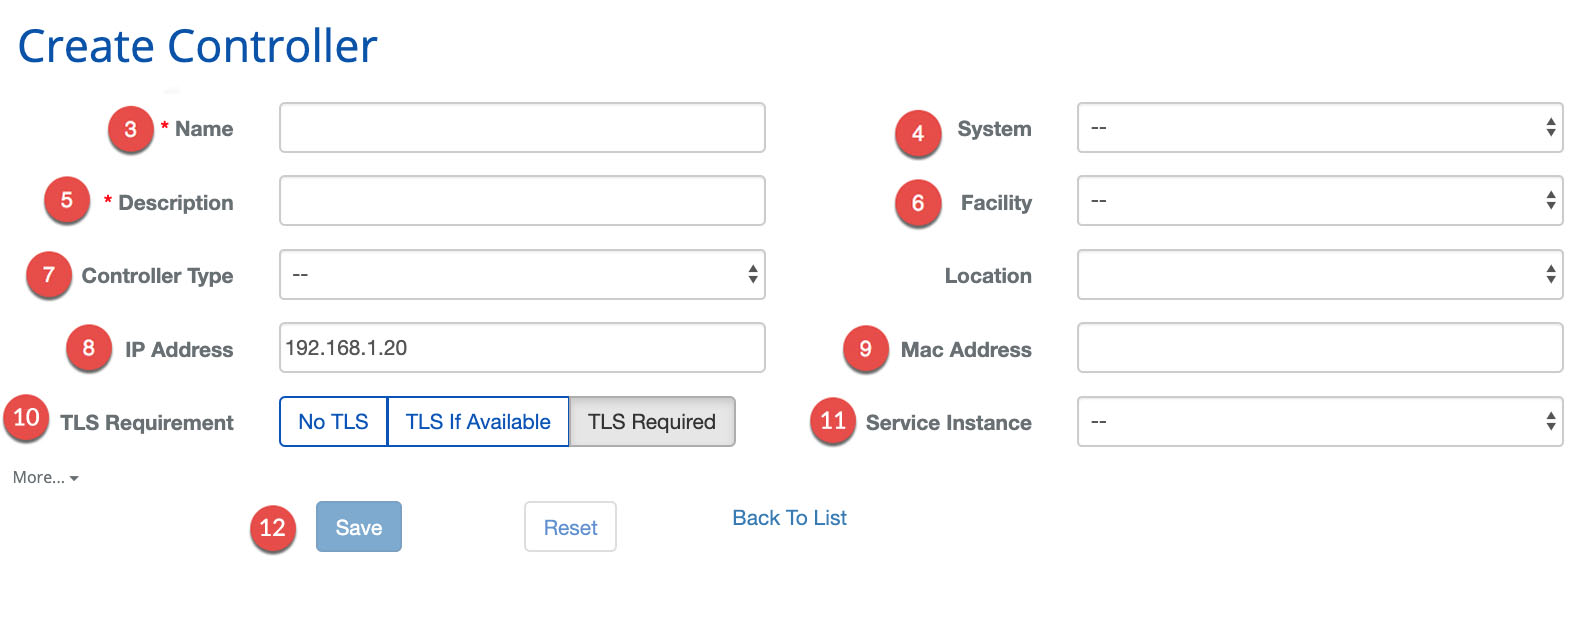Open the Facility dropdown
The height and width of the screenshot is (636, 1575).
[x=1319, y=201]
